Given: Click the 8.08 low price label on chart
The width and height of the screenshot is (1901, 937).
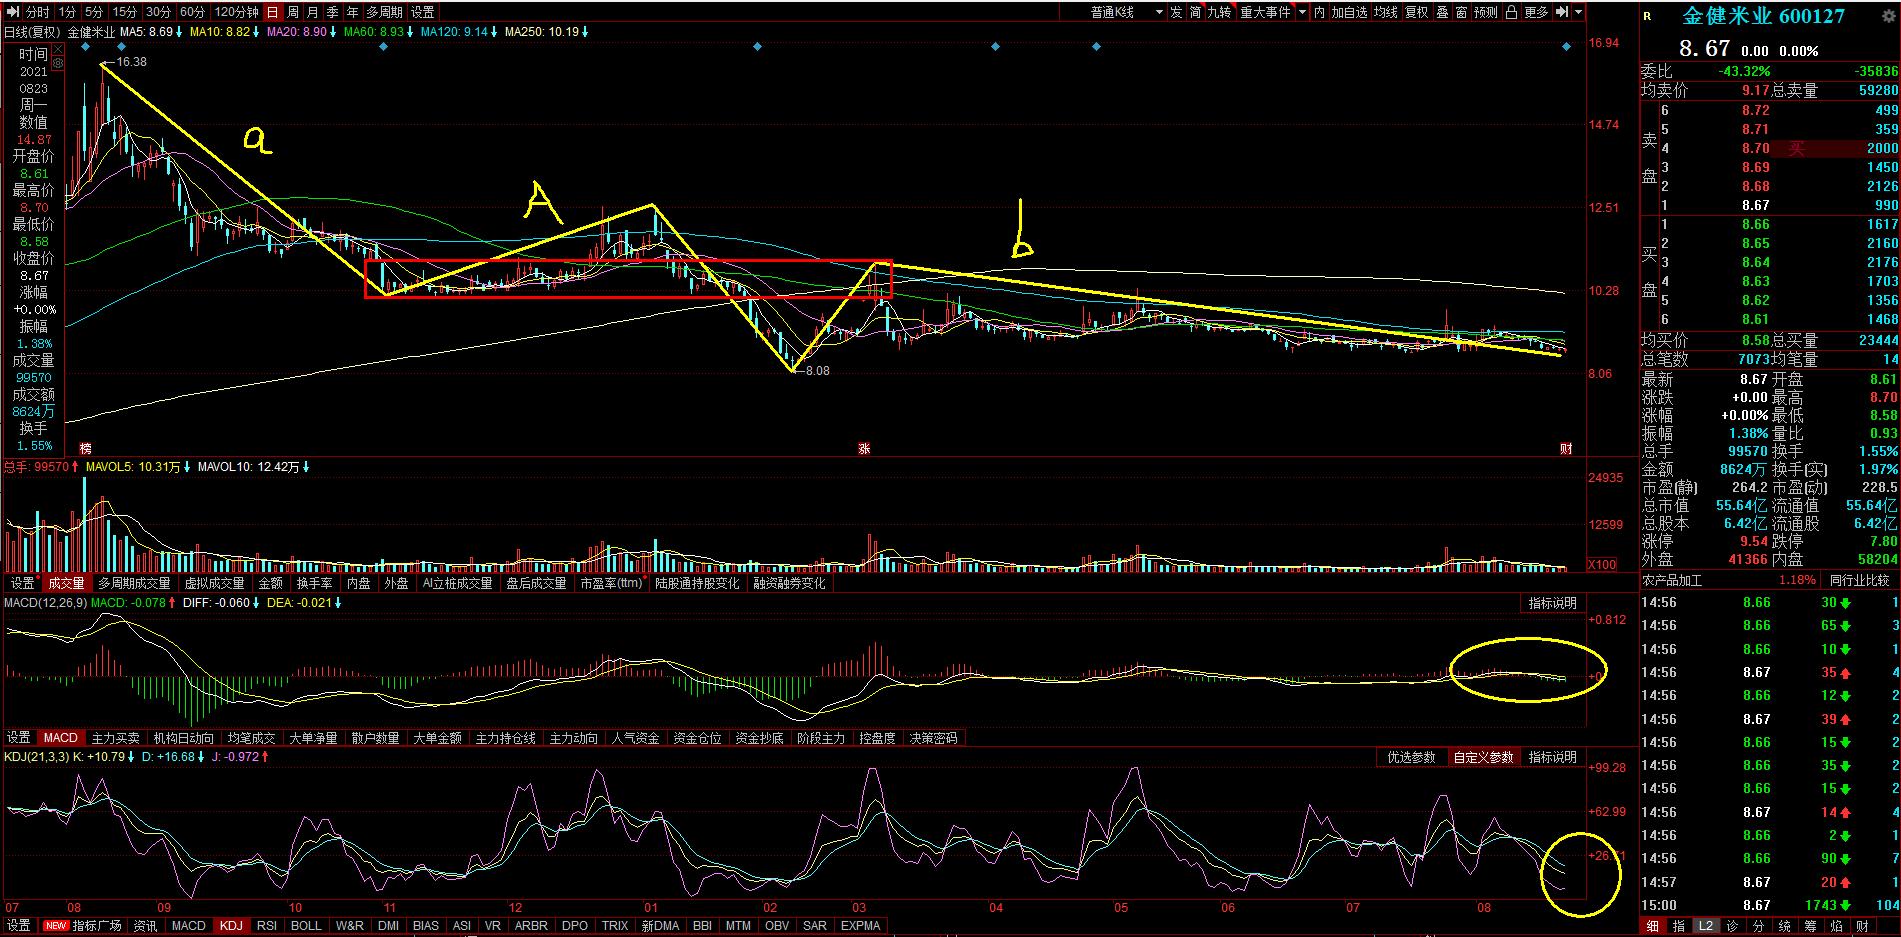Looking at the screenshot, I should (x=817, y=371).
